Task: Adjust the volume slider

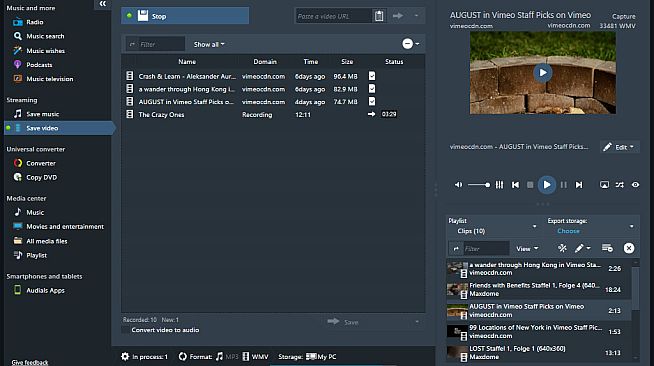Action: pos(479,185)
